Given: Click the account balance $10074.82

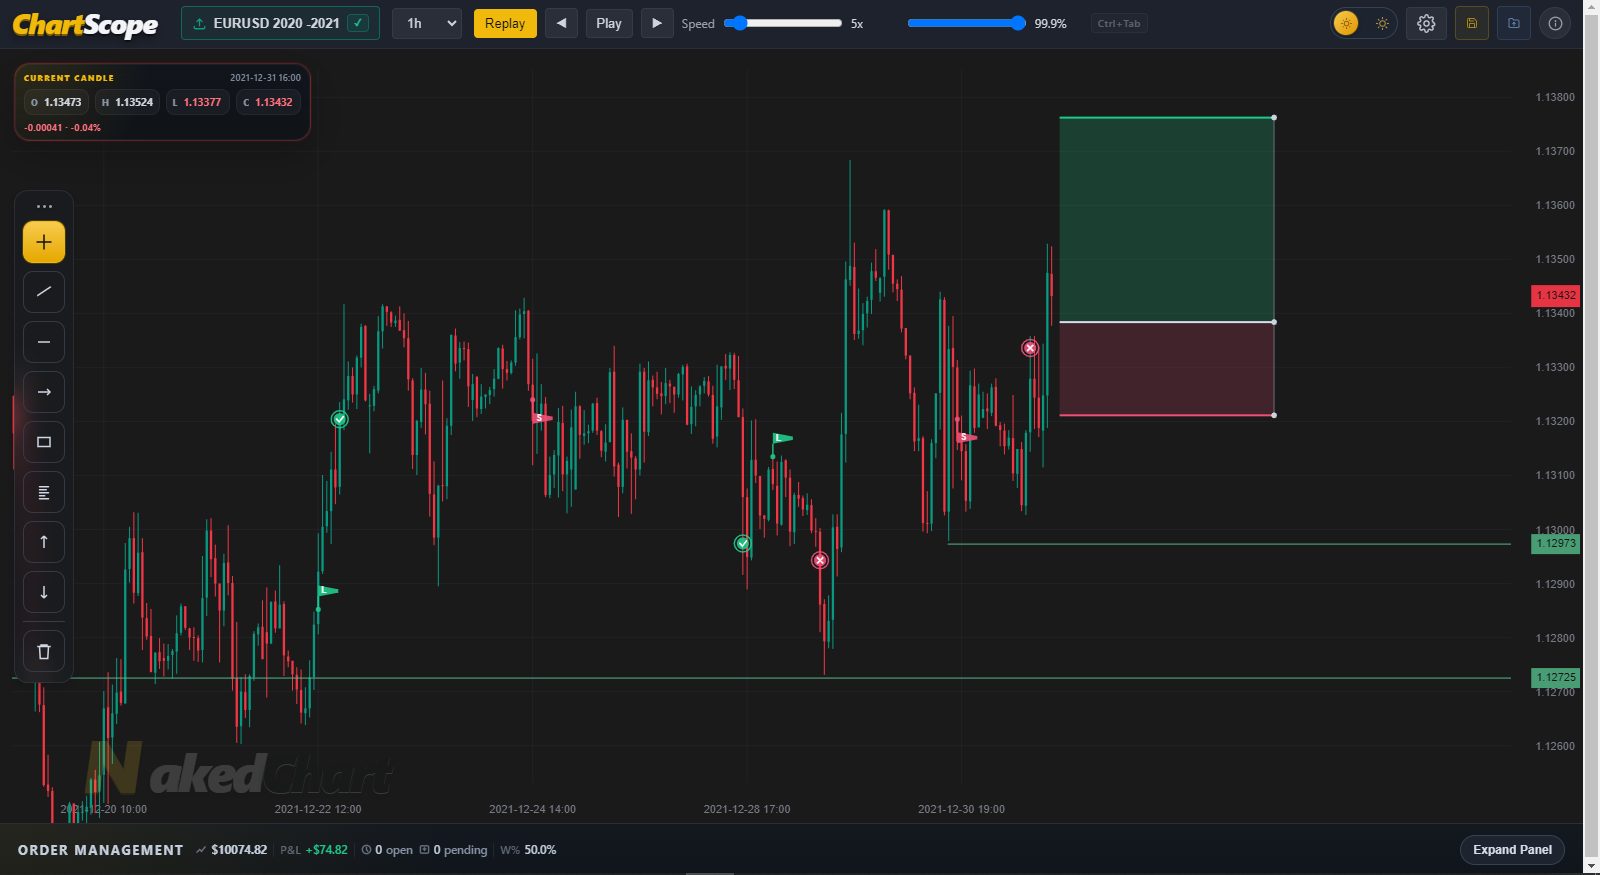Looking at the screenshot, I should (x=239, y=850).
